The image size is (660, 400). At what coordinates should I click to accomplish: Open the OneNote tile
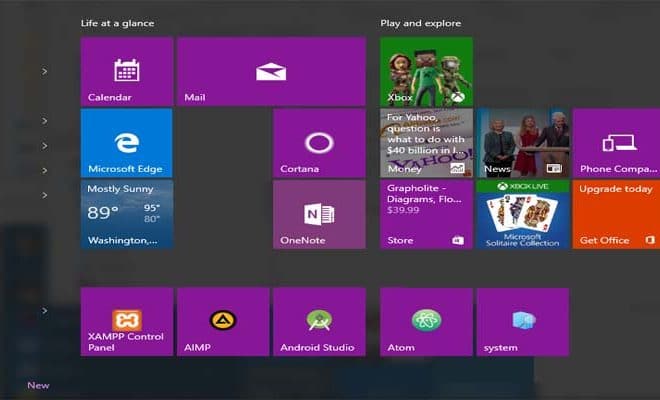319,214
